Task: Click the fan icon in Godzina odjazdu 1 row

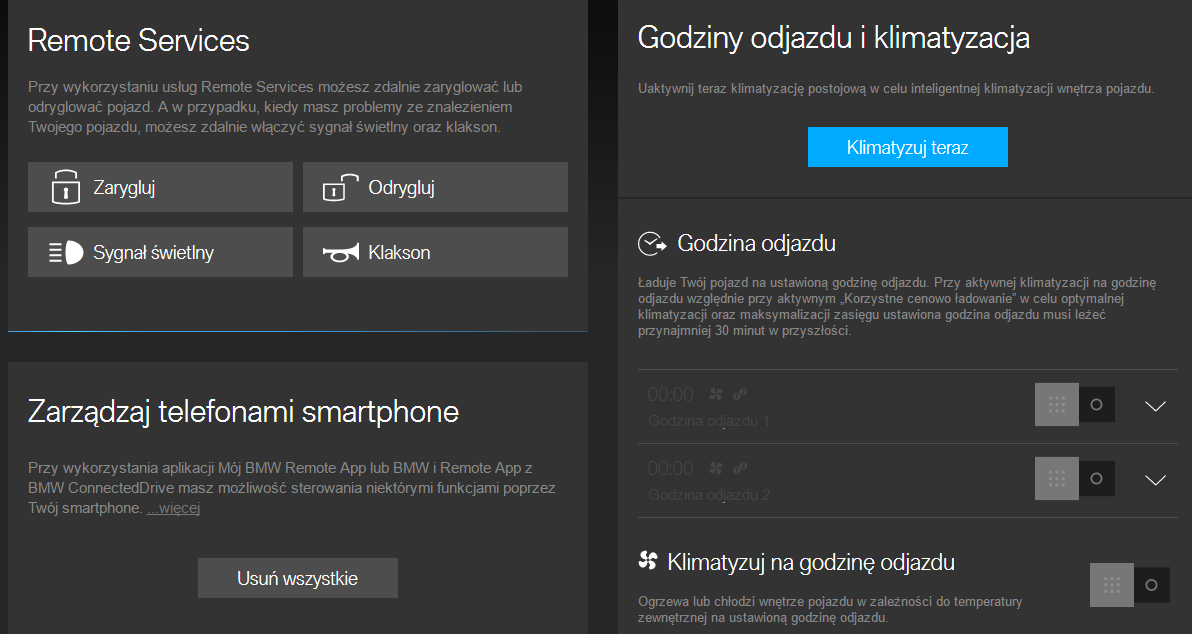Action: [x=715, y=394]
